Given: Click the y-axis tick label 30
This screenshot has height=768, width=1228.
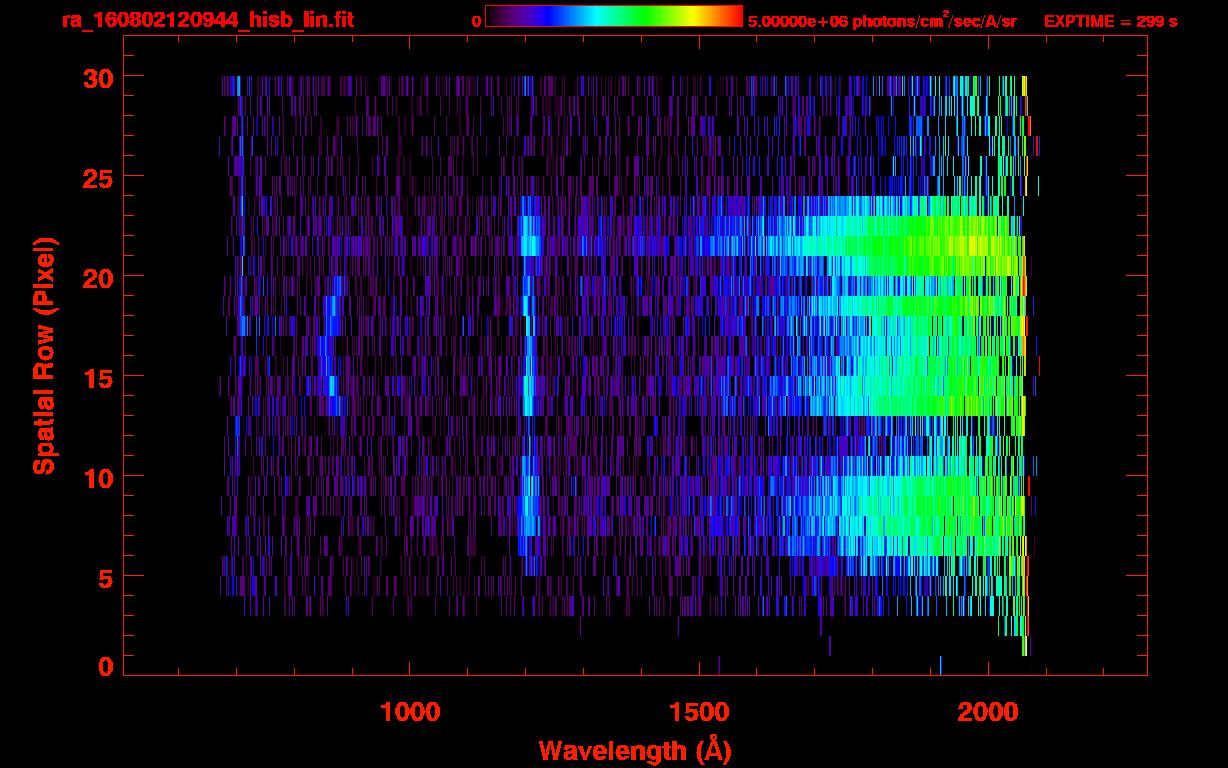Looking at the screenshot, I should tap(99, 77).
